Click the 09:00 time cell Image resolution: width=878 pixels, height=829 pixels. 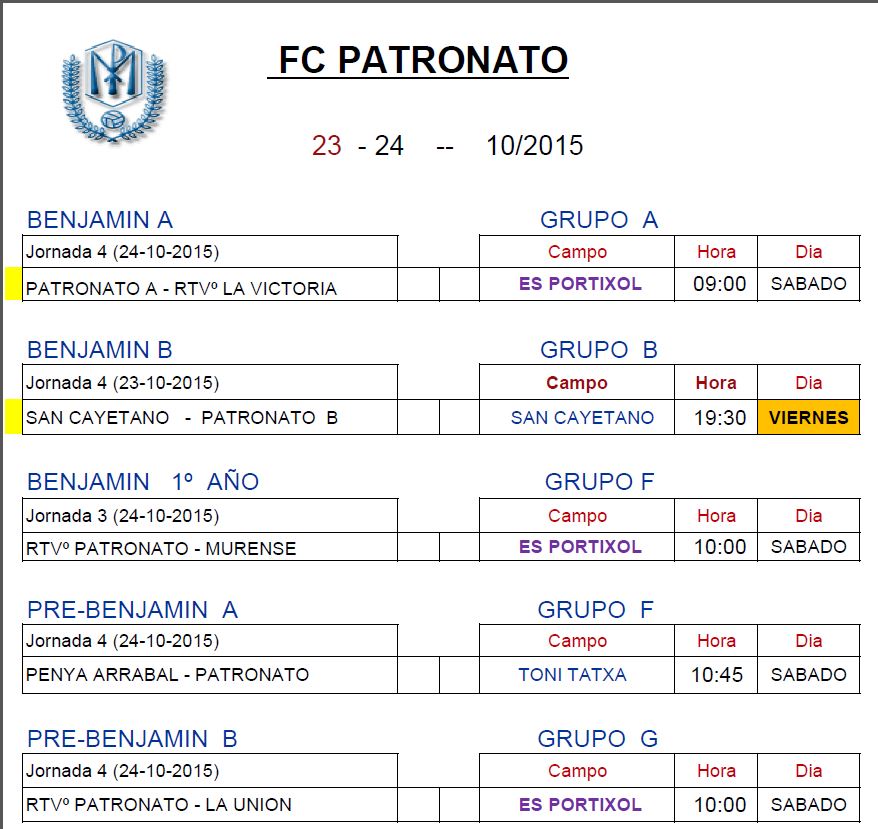719,284
